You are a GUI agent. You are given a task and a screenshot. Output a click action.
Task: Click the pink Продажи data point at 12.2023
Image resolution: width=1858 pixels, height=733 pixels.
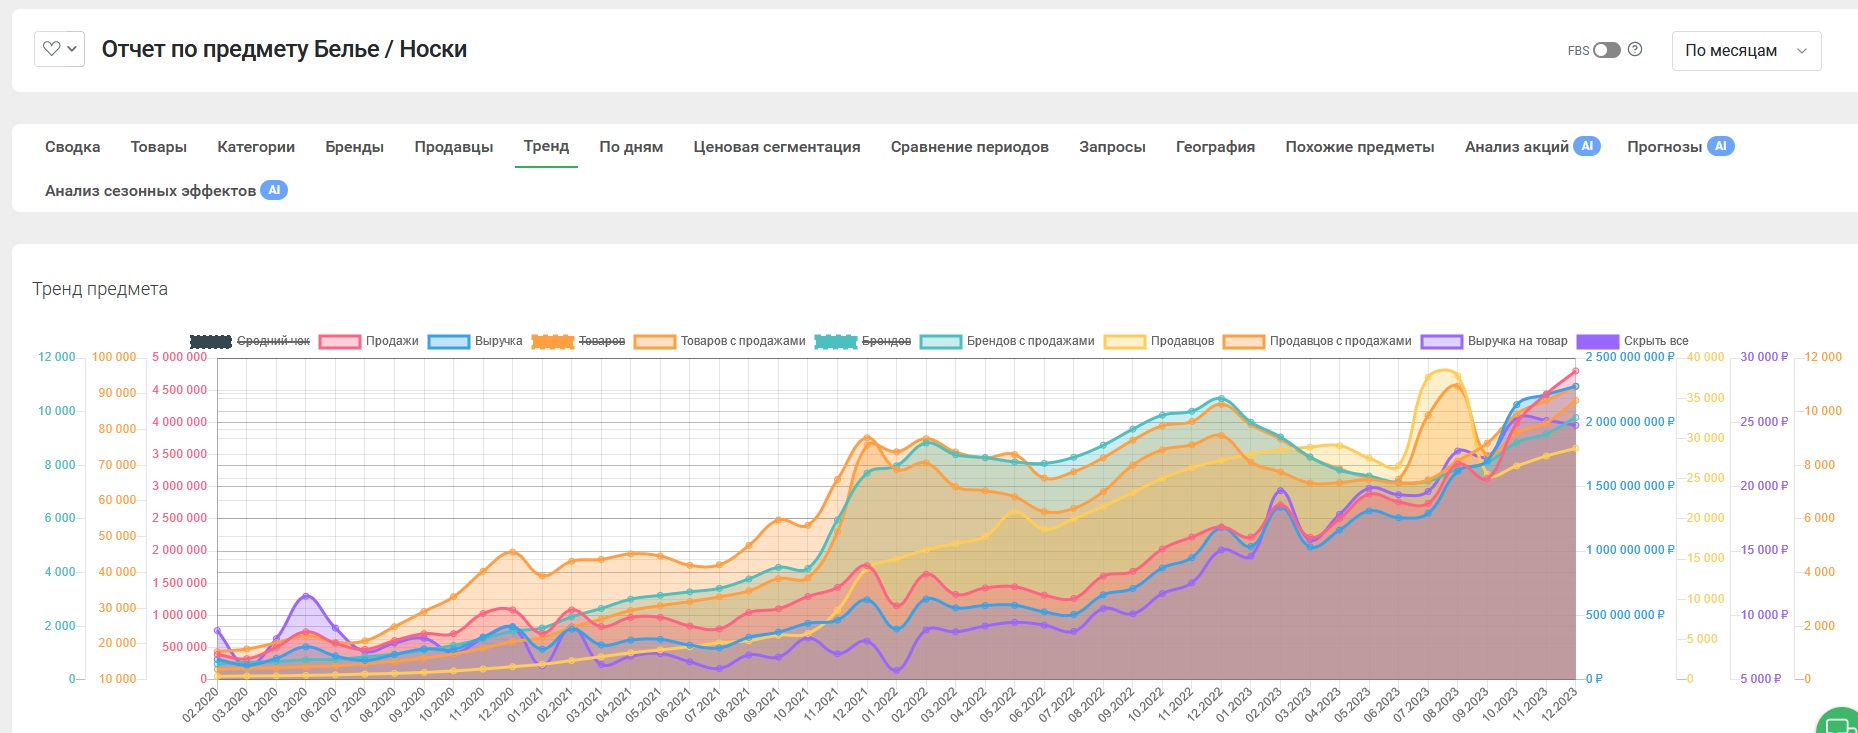coord(1575,371)
